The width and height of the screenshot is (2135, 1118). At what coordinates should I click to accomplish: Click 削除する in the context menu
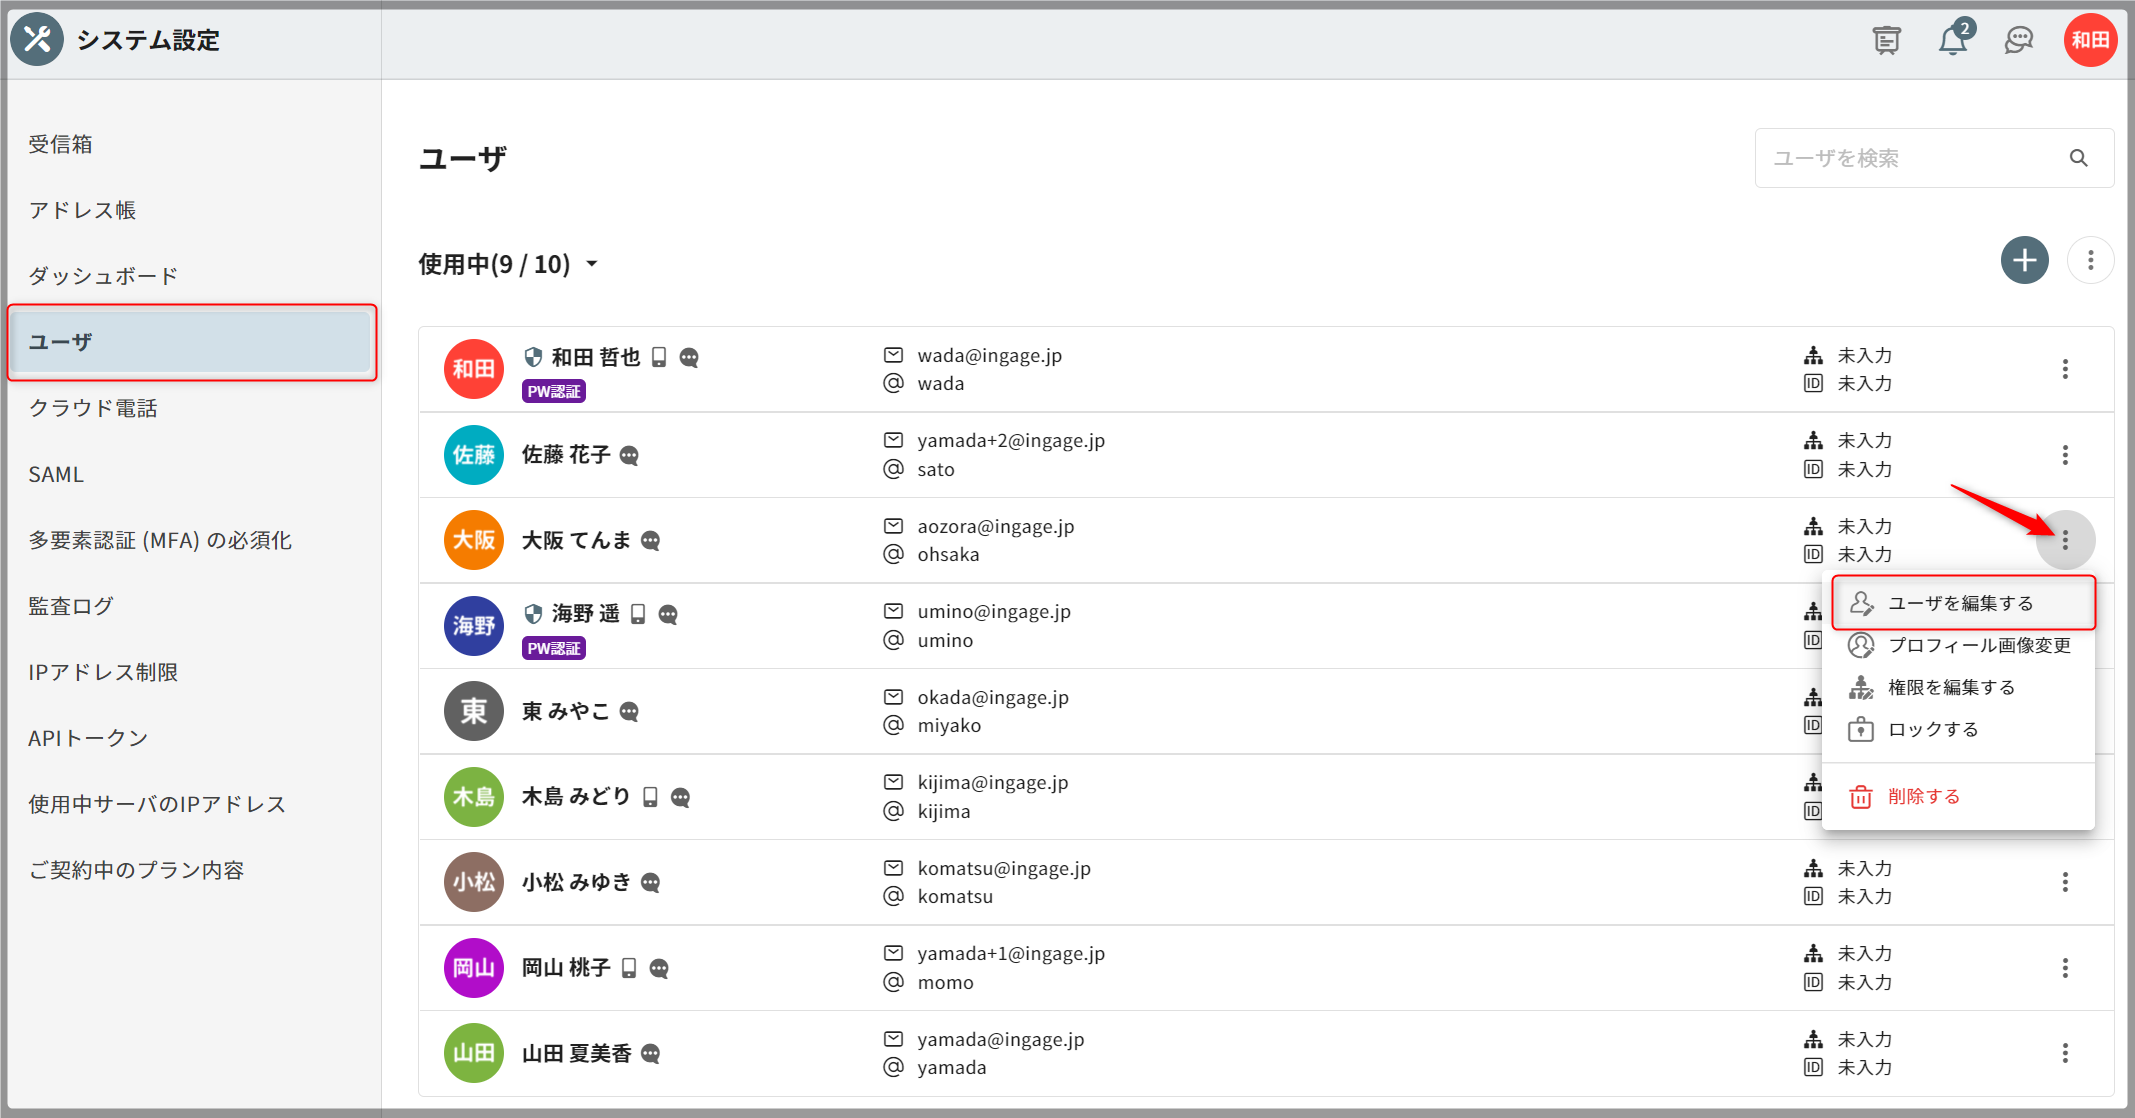(x=1922, y=796)
